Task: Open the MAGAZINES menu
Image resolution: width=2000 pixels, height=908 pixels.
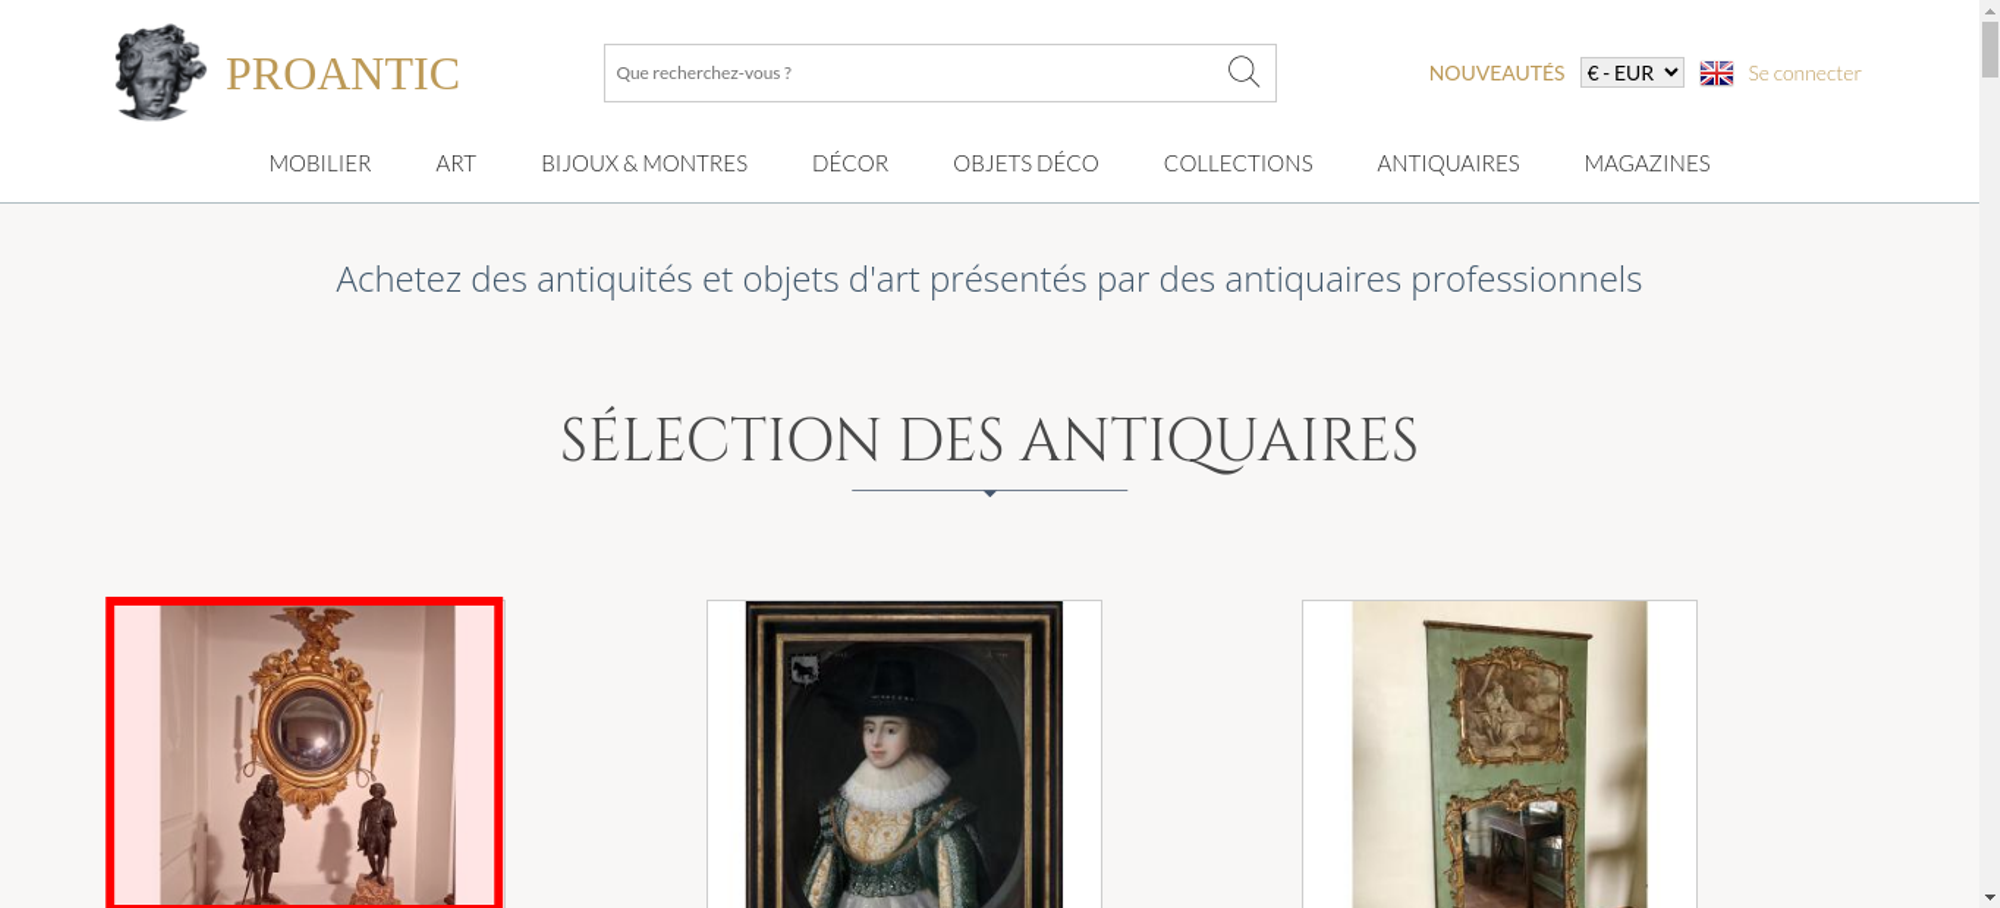Action: click(1647, 163)
